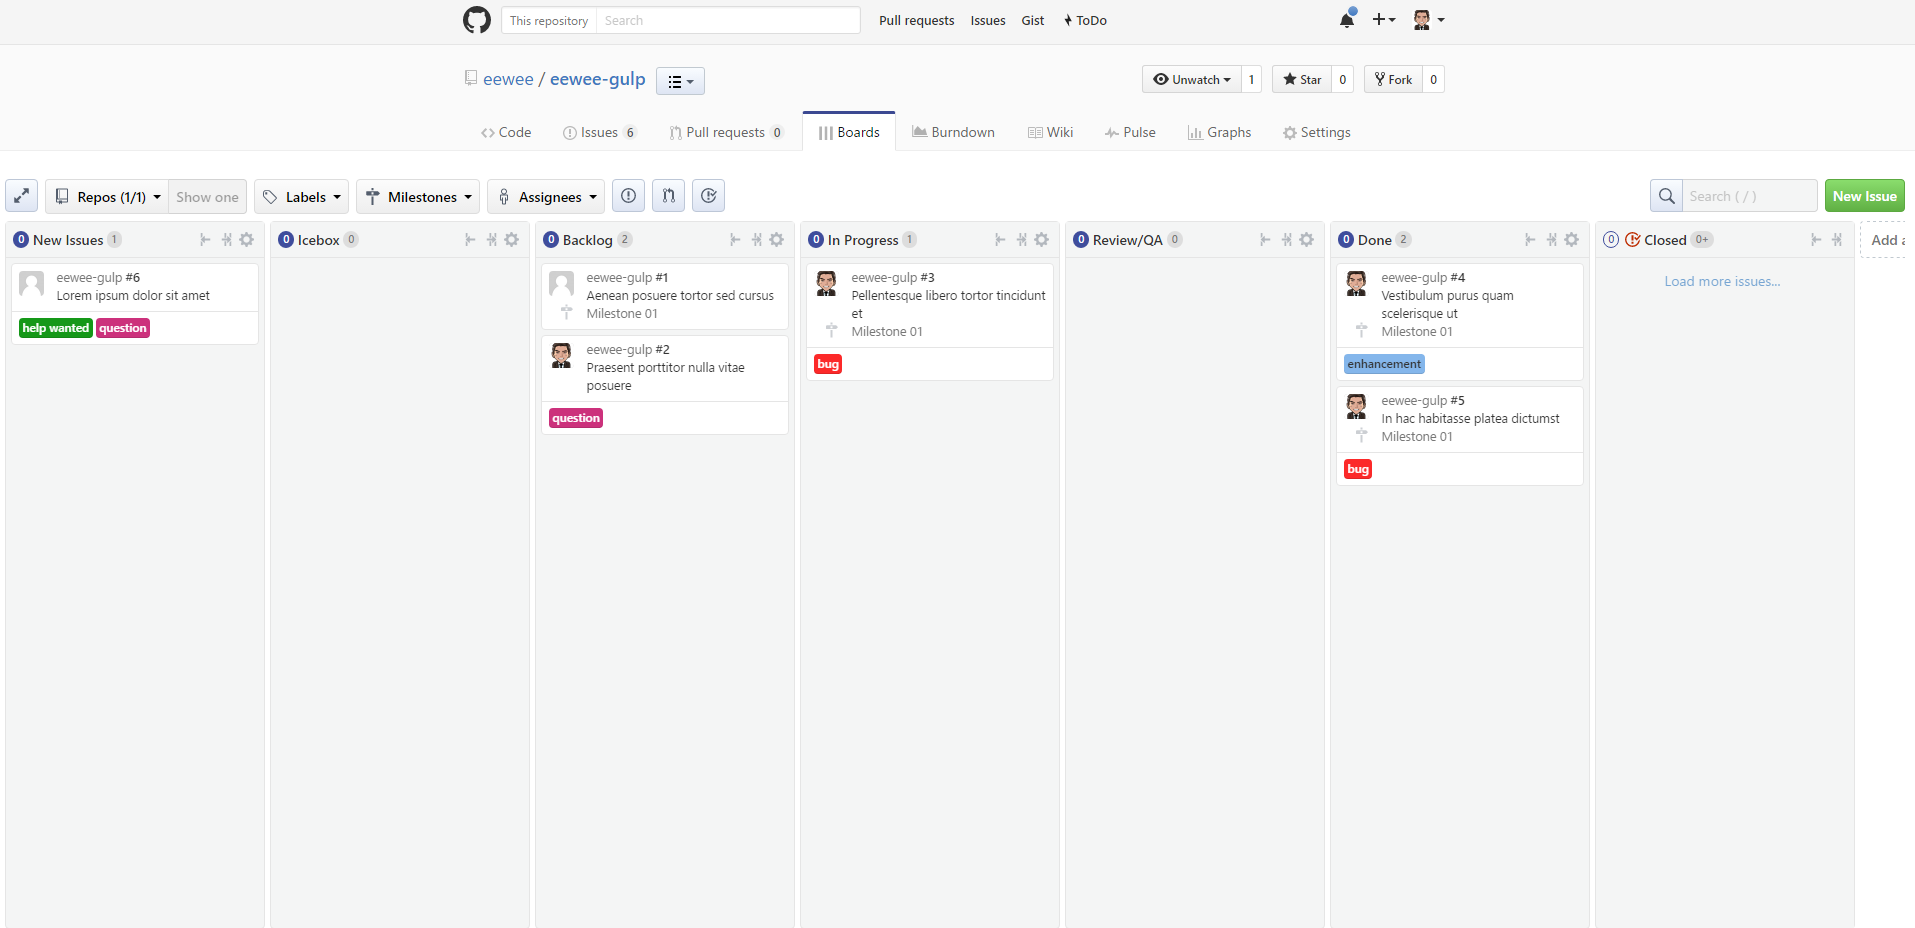Click the green New Issue button
The width and height of the screenshot is (1915, 928).
point(1863,195)
